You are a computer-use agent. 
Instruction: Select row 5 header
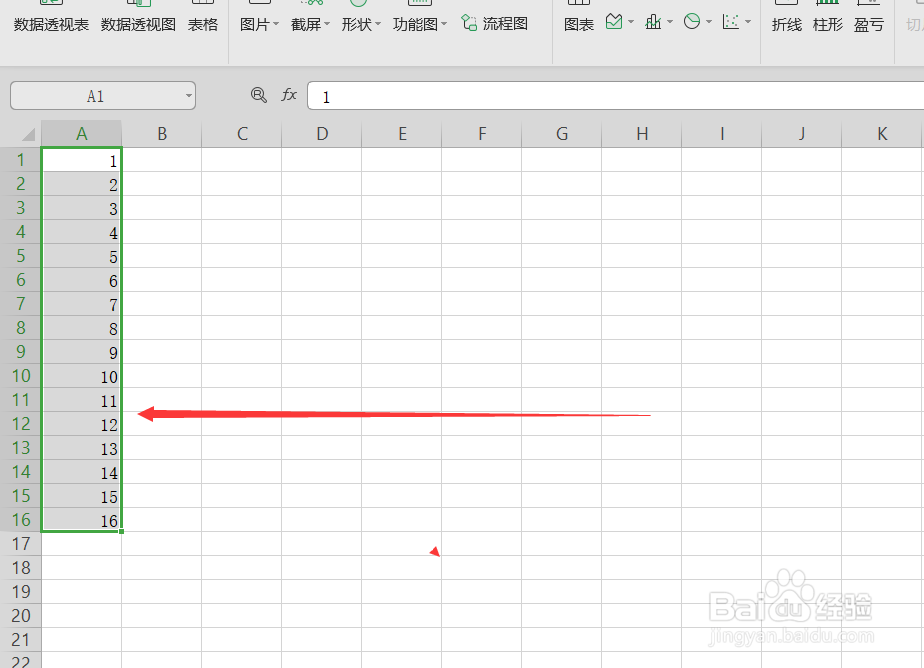21,256
